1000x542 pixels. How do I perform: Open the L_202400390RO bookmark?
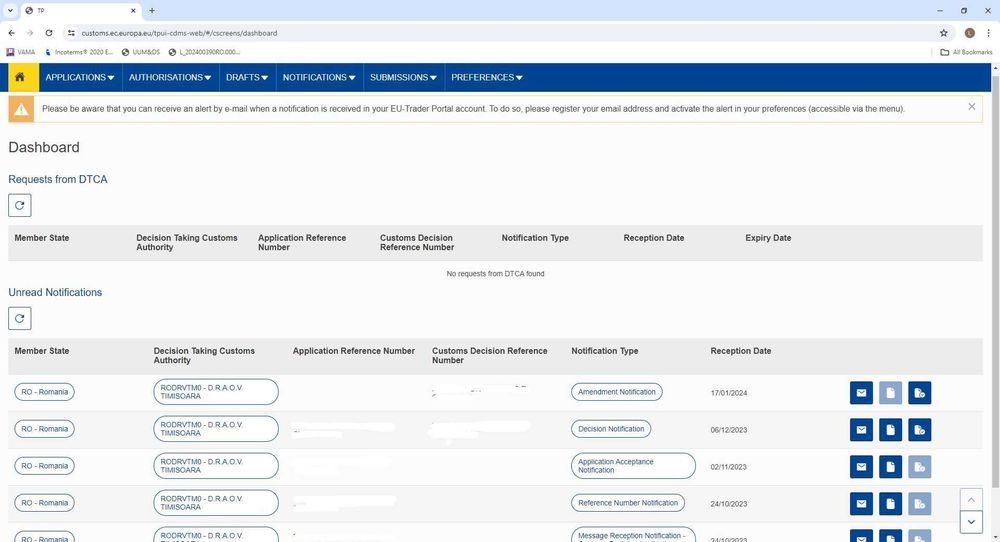click(x=204, y=52)
